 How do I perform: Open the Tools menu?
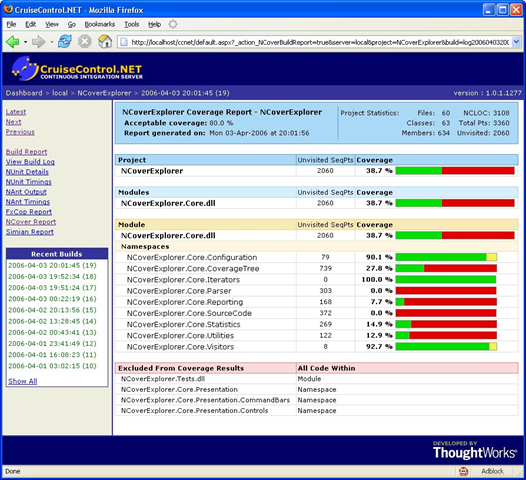(x=132, y=24)
